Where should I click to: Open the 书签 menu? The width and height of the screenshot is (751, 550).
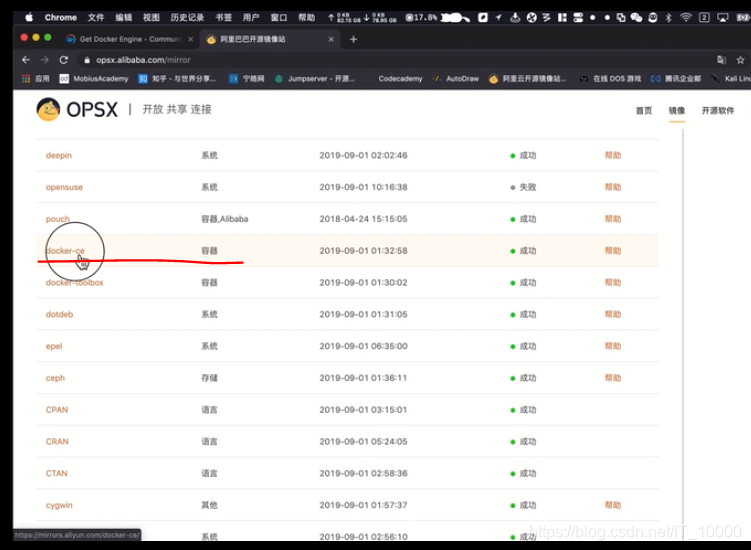click(223, 17)
